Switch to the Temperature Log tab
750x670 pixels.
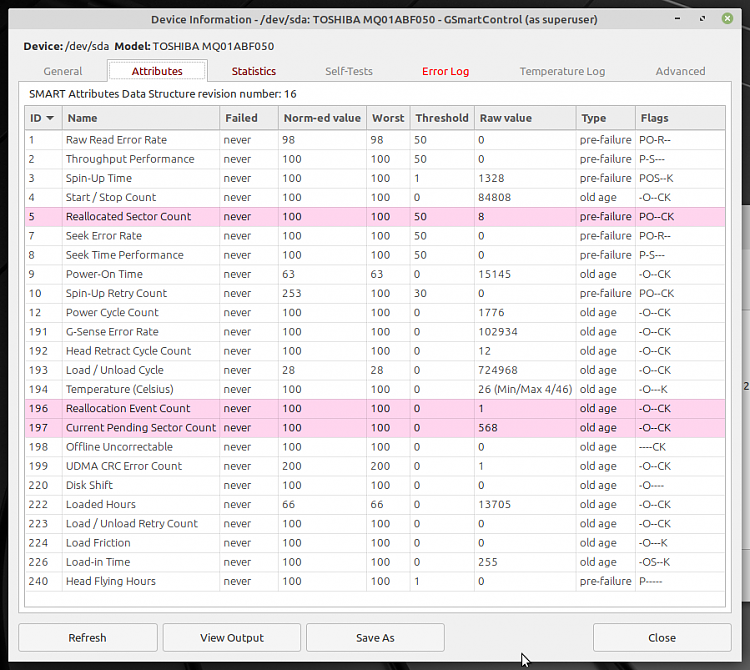[x=562, y=71]
